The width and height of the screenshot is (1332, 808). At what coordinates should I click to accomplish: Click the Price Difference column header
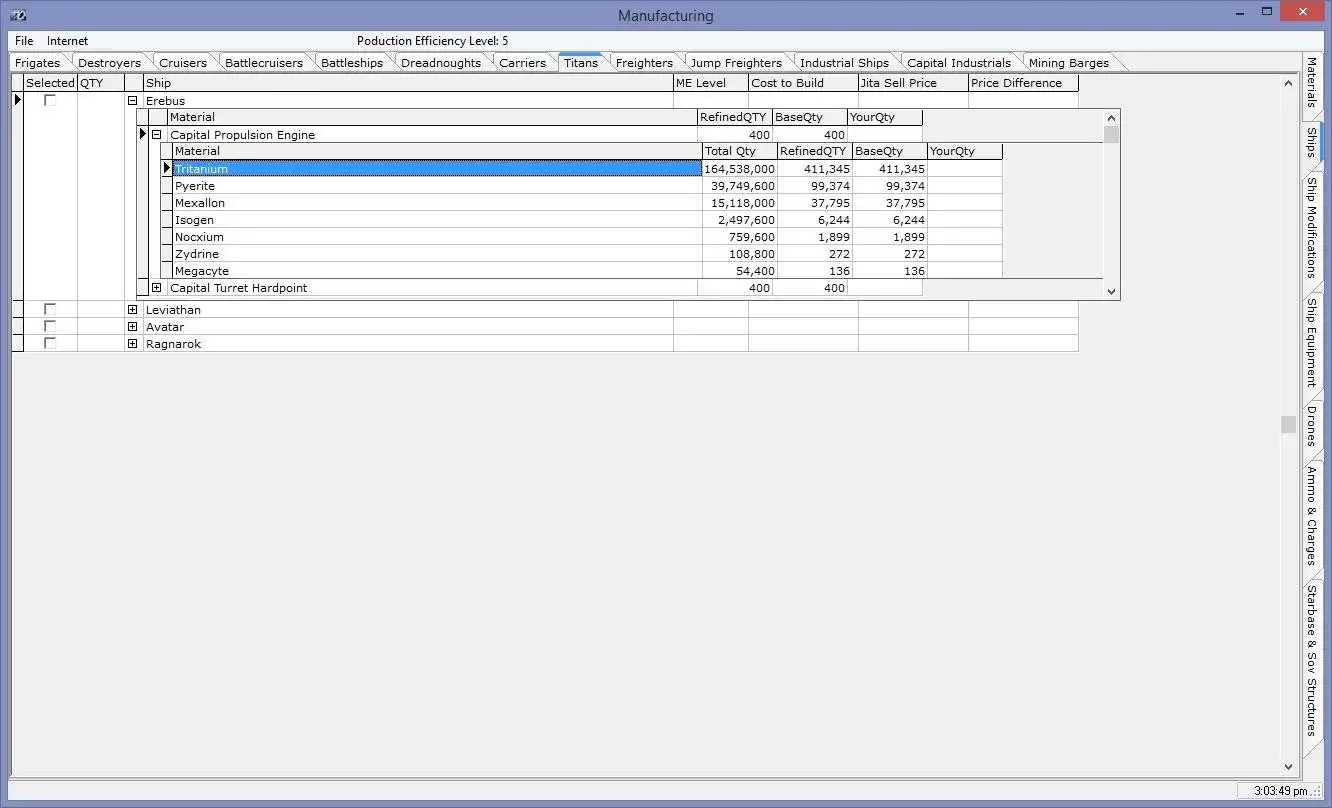pos(1023,83)
